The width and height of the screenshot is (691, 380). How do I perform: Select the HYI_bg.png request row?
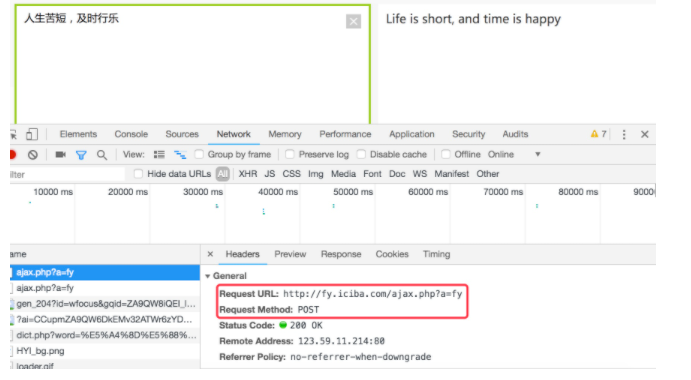(105, 351)
